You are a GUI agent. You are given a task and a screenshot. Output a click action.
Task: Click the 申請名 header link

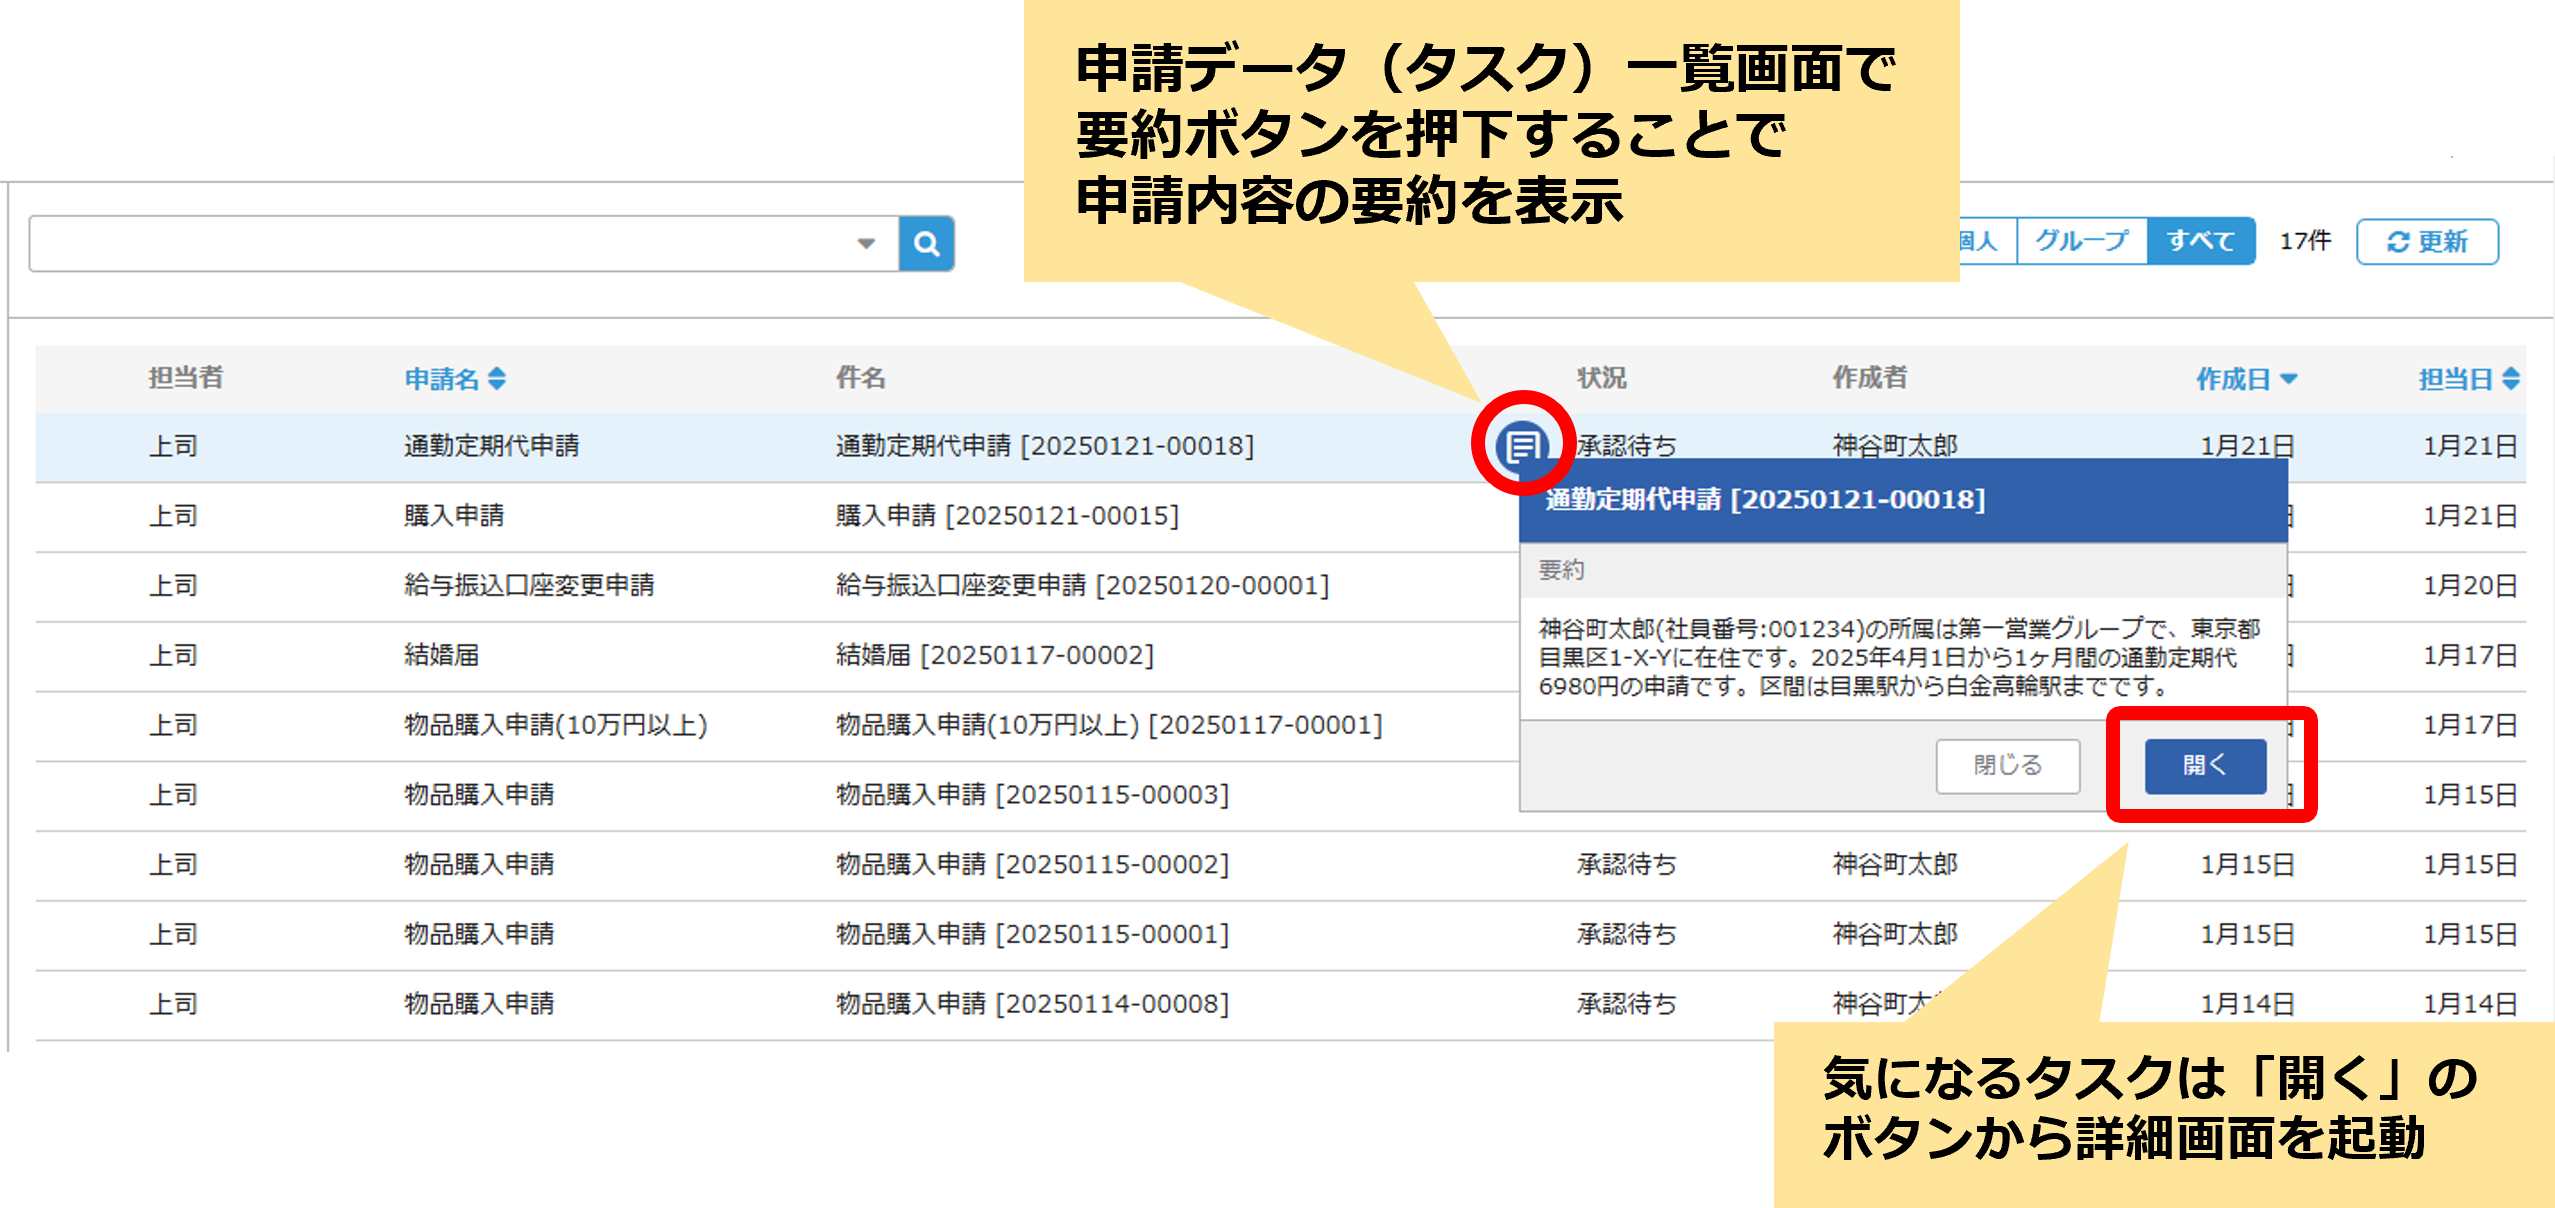tap(441, 379)
